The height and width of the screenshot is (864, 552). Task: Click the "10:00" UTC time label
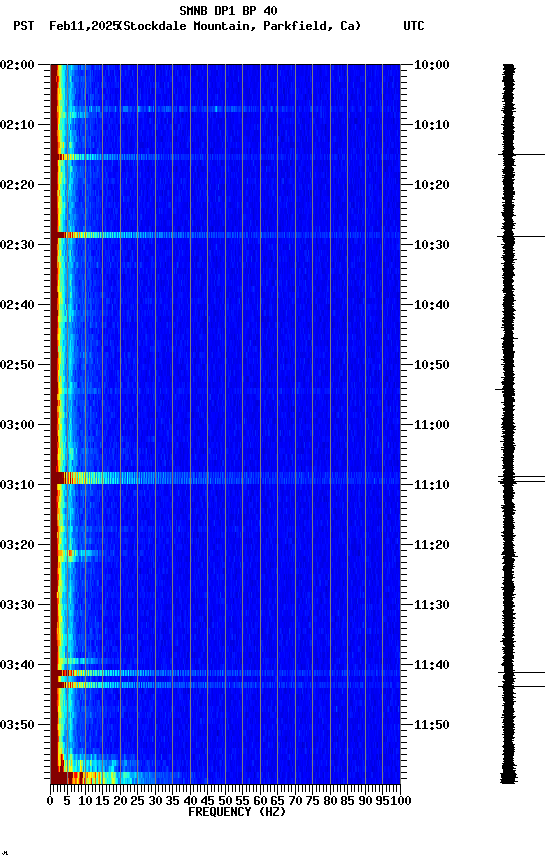coord(431,65)
